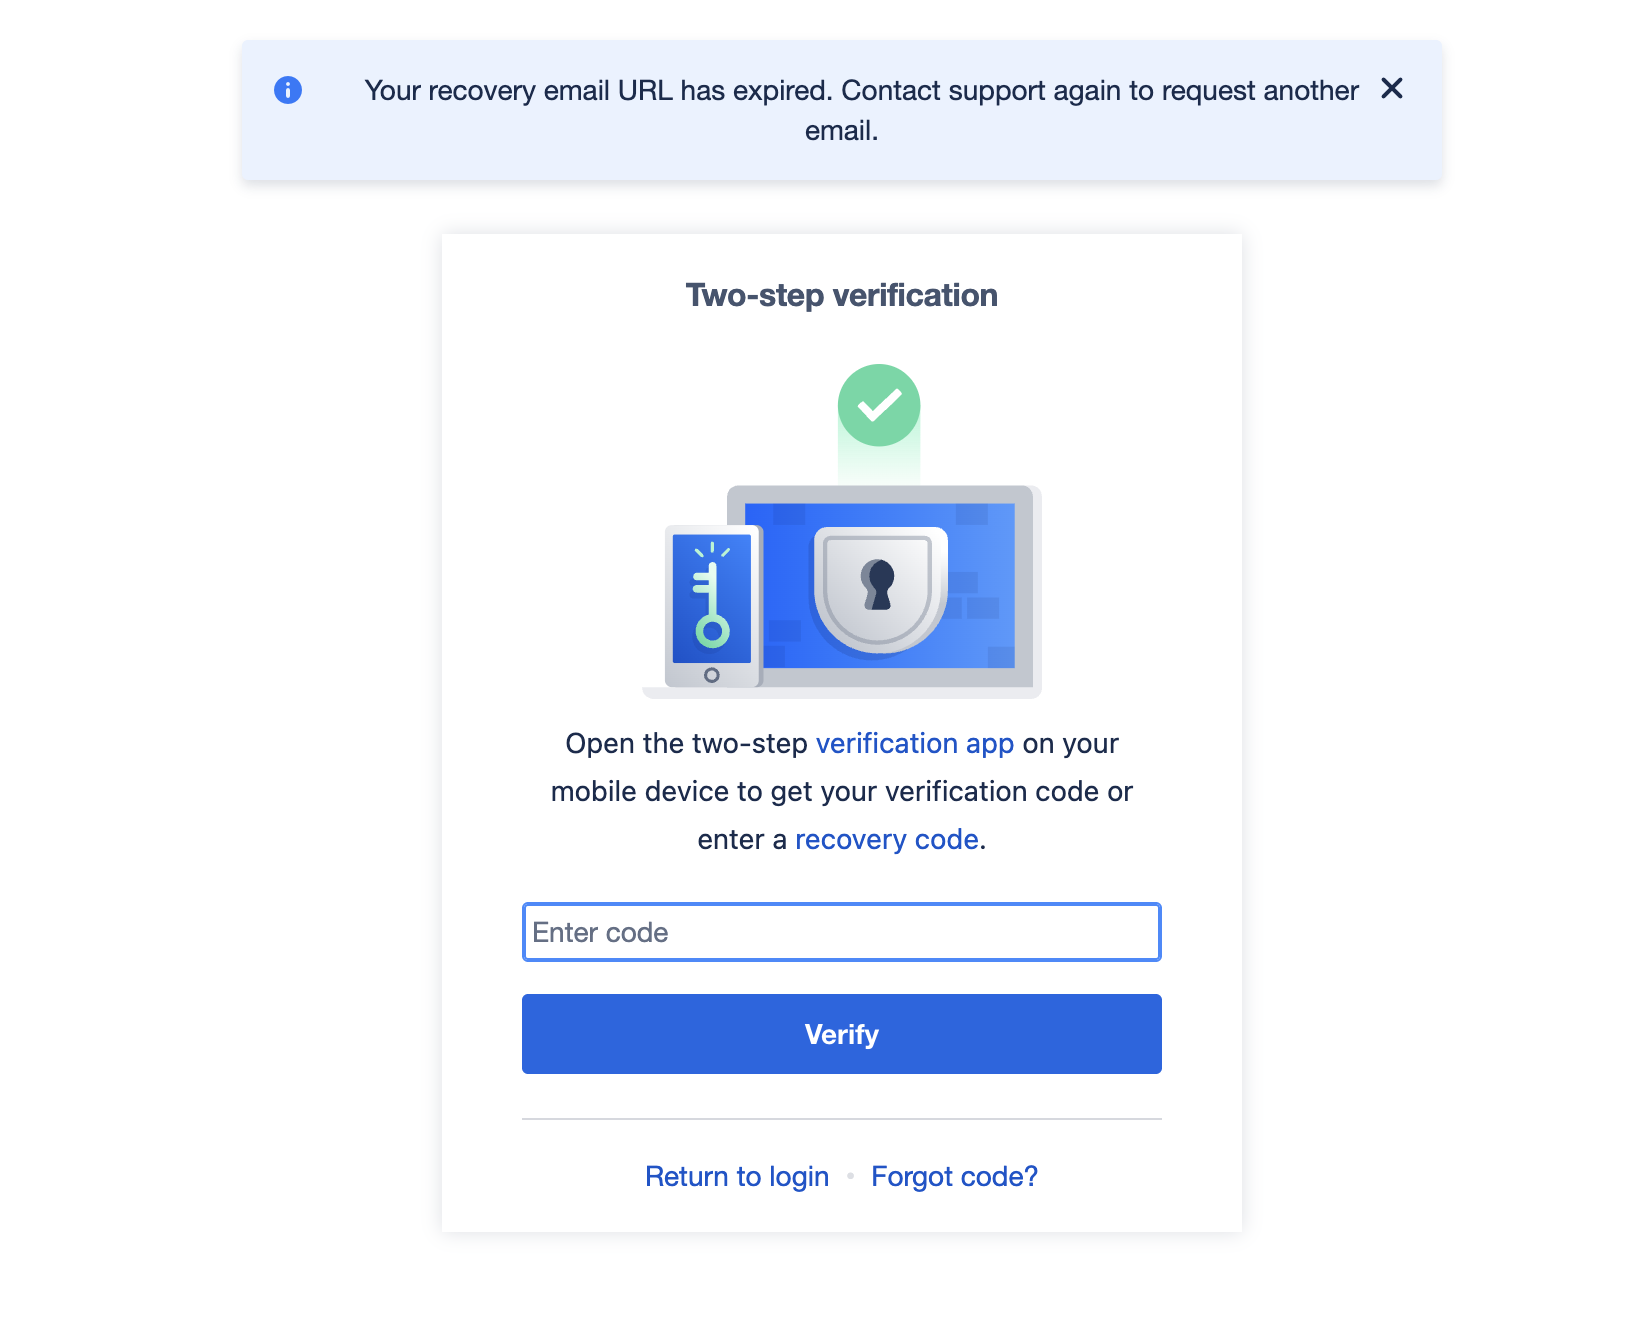Viewport: 1642px width, 1330px height.
Task: Dismiss the expired recovery email banner
Action: tap(1391, 89)
